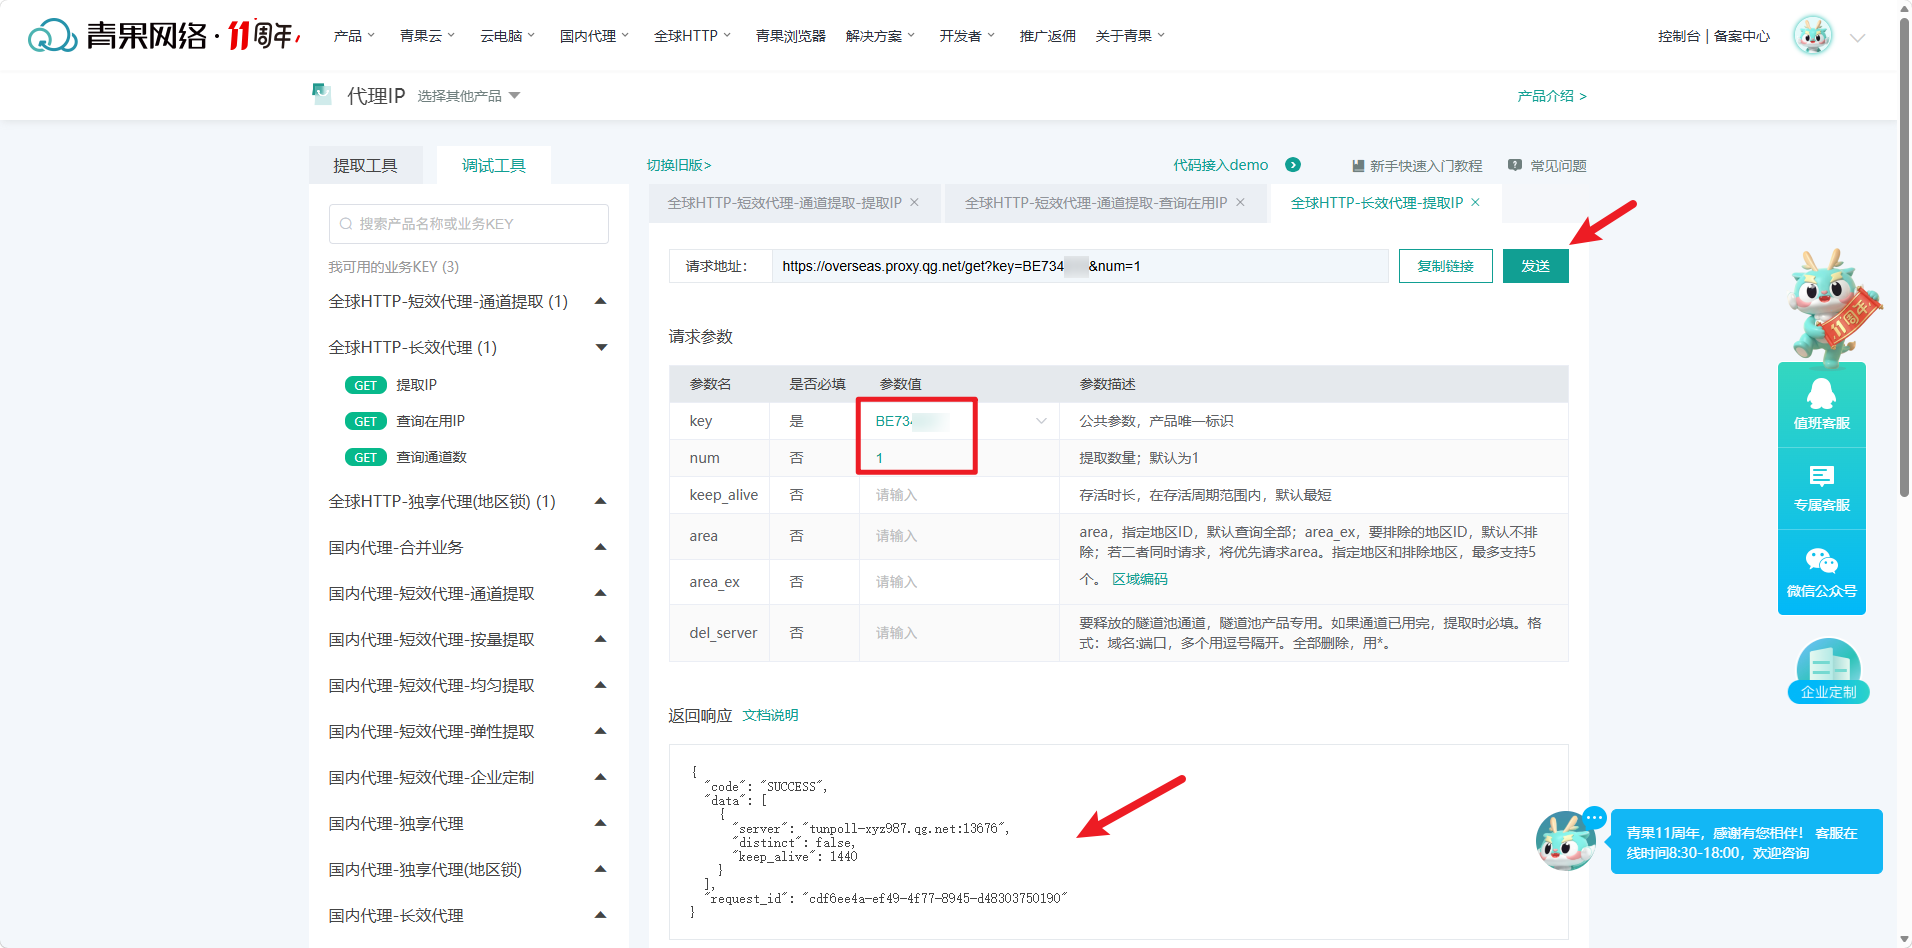Open the 专属客服 chat icon
Screen dimensions: 1912x948
coord(1821,477)
